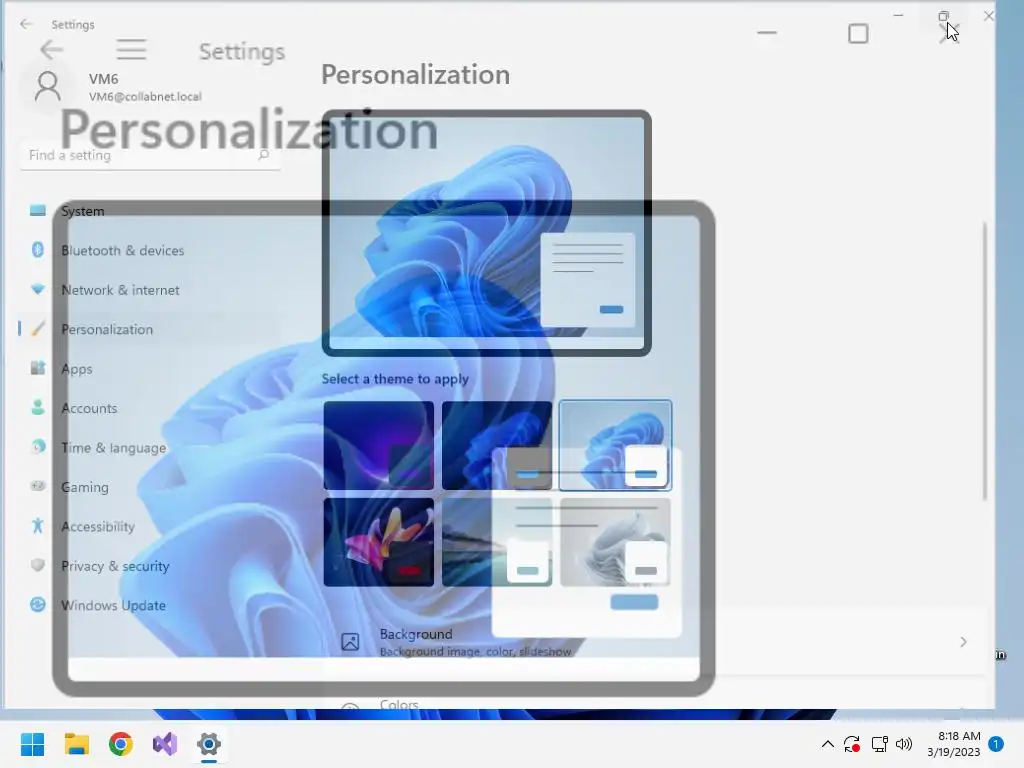Screen dimensions: 1024x768
Task: Open Windows Update in the sidebar
Action: (149, 605)
